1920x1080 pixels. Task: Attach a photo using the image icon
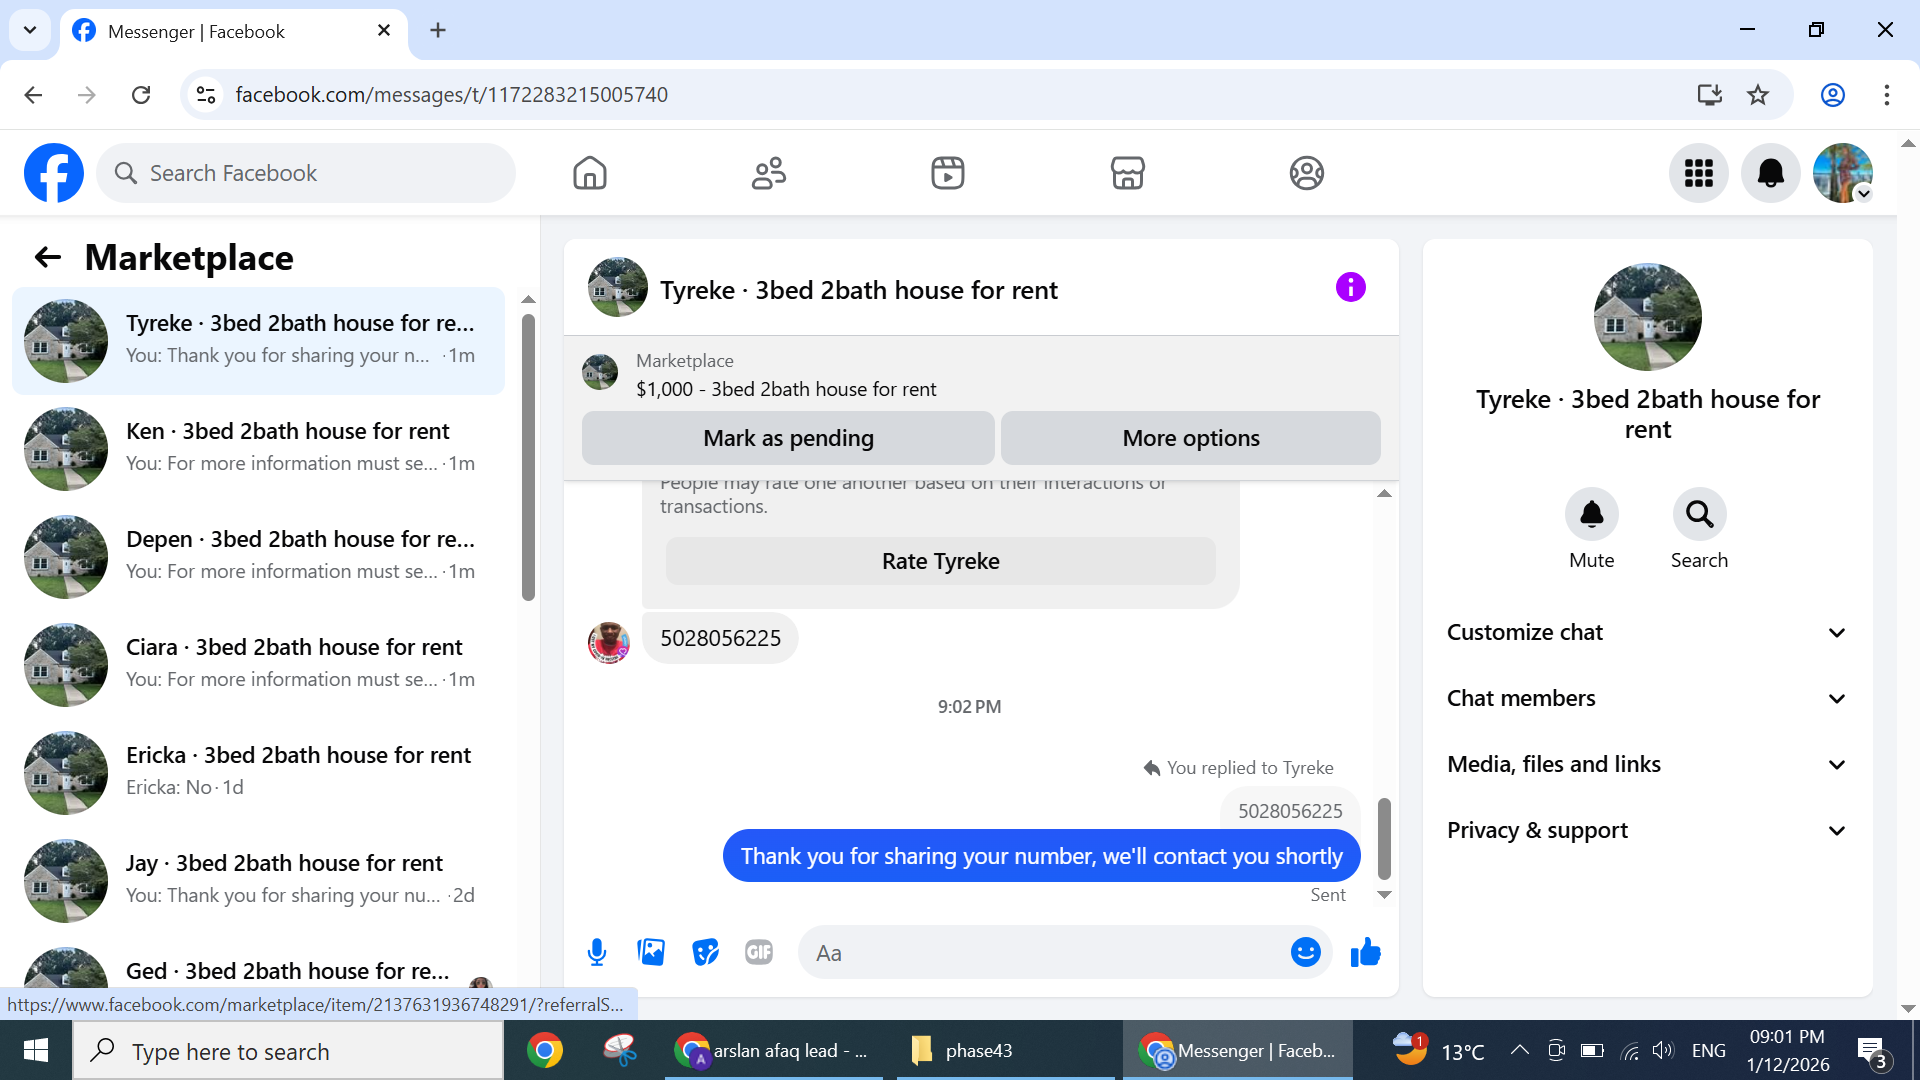tap(651, 953)
